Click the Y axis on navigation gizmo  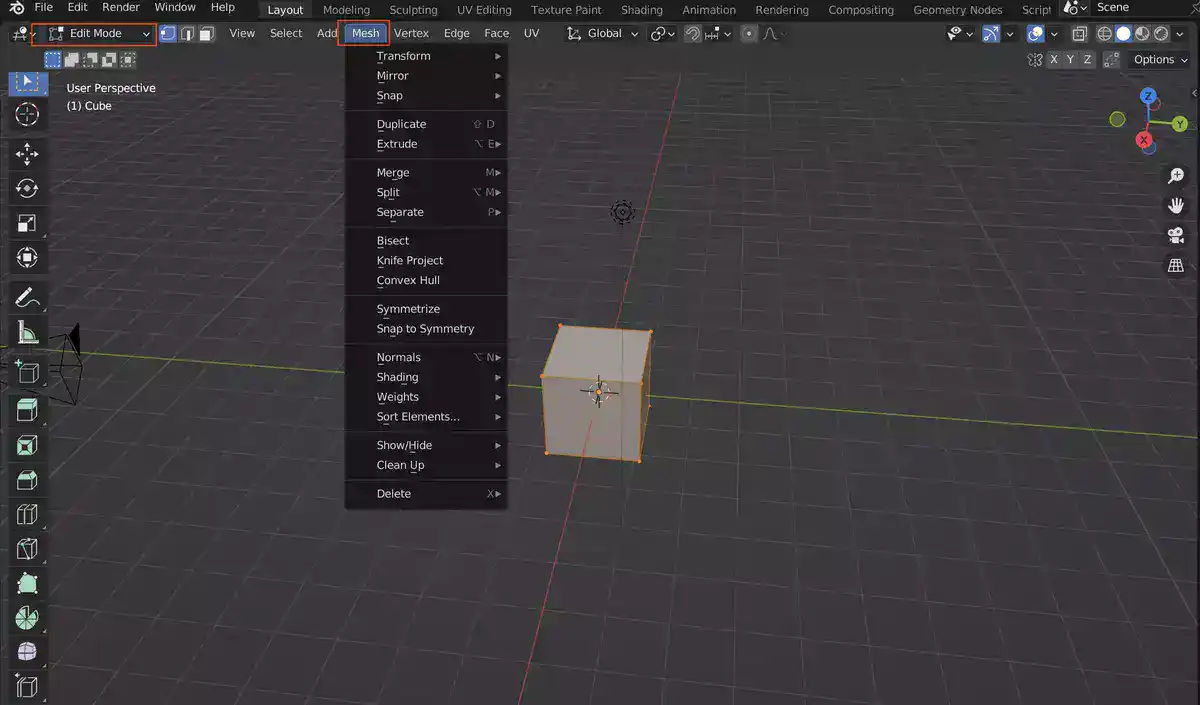[x=1180, y=124]
